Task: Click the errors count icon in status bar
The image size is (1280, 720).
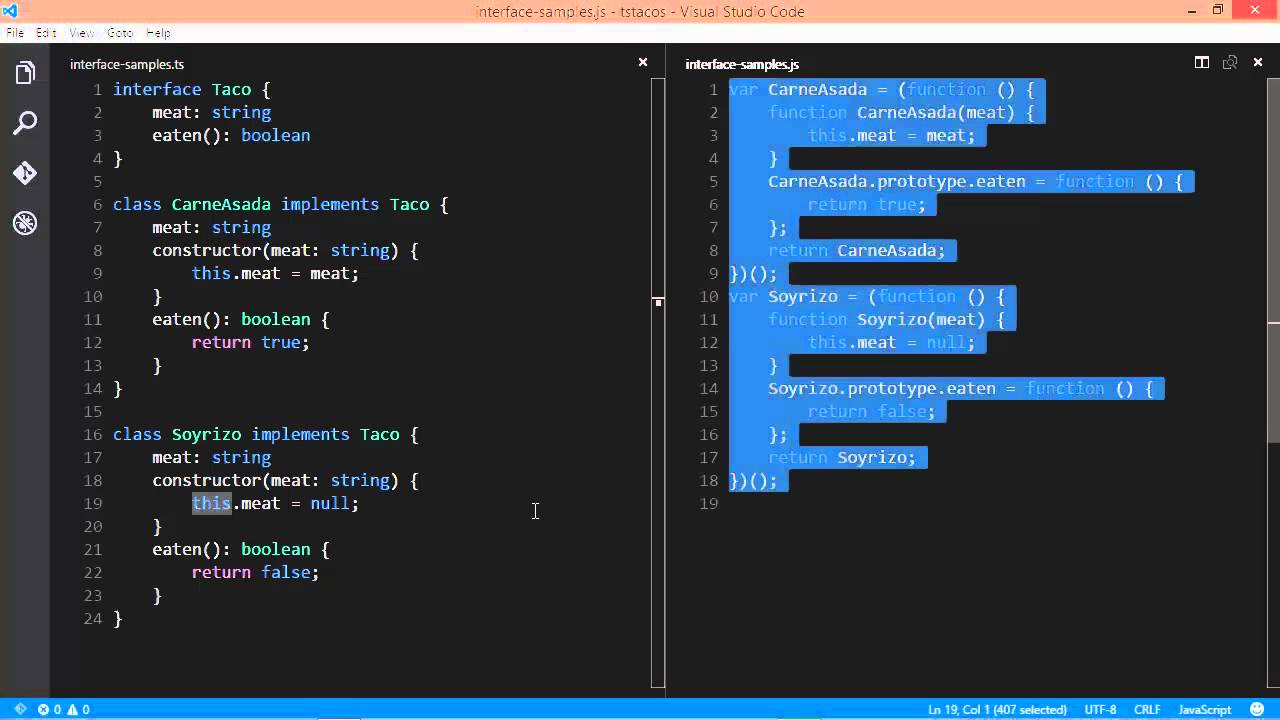Action: click(49, 709)
